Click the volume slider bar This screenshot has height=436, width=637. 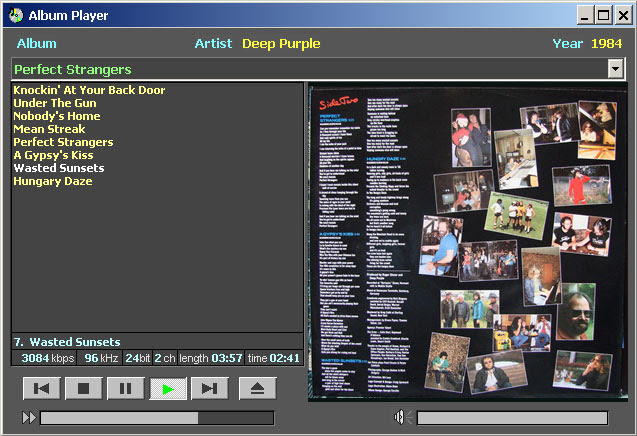tap(512, 418)
